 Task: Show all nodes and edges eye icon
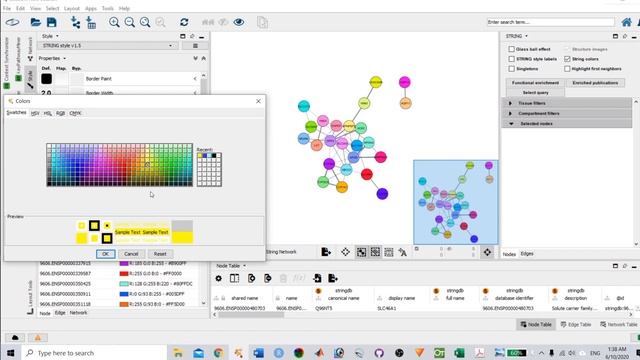pos(239,22)
